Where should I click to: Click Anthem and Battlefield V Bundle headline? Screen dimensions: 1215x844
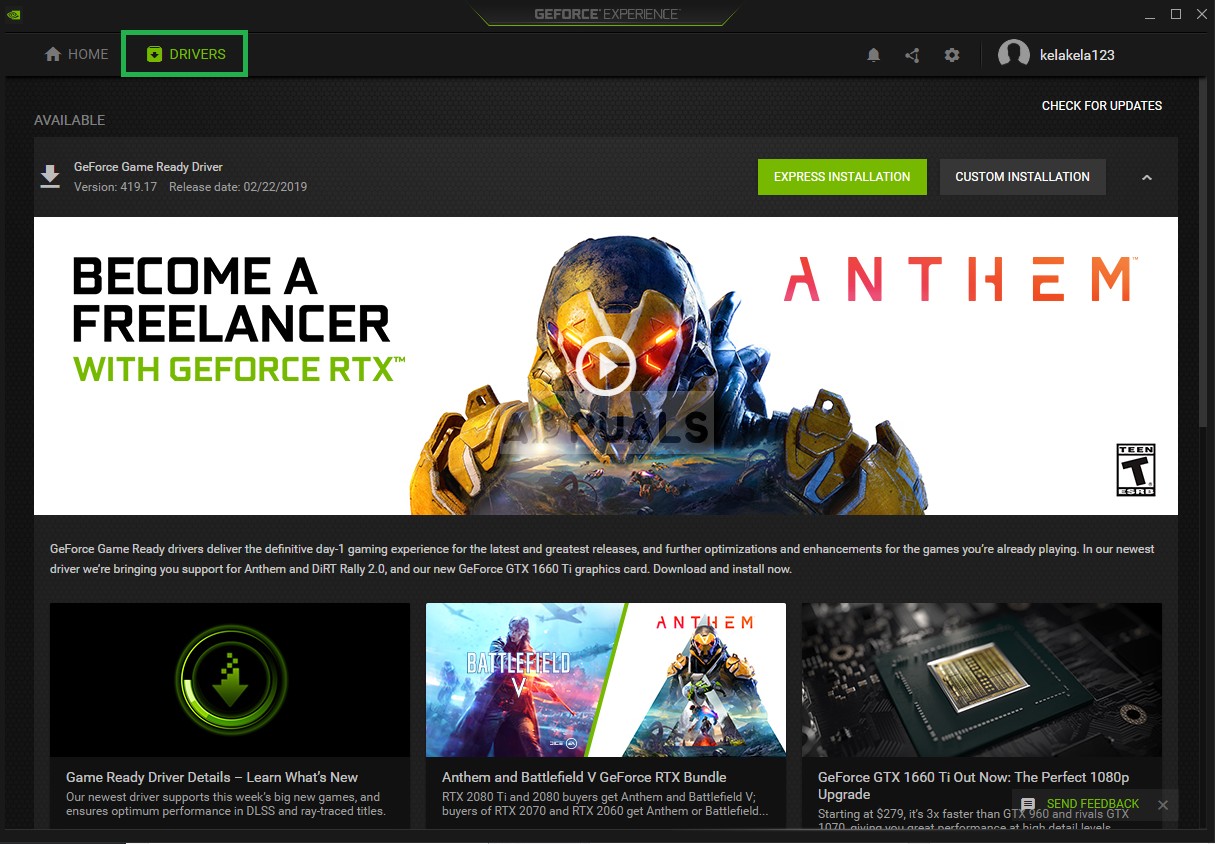click(x=584, y=777)
